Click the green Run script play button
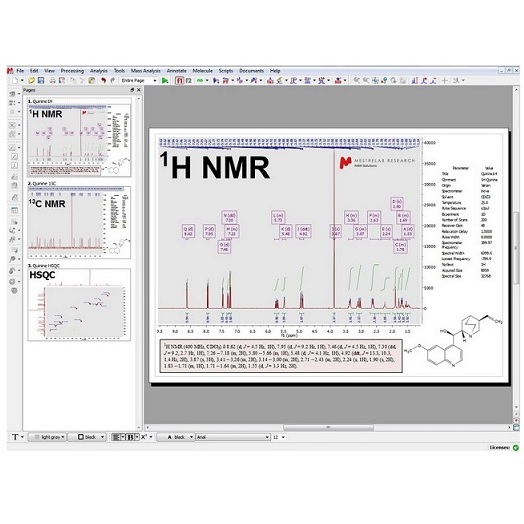The height and width of the screenshot is (524, 524). click(x=165, y=81)
